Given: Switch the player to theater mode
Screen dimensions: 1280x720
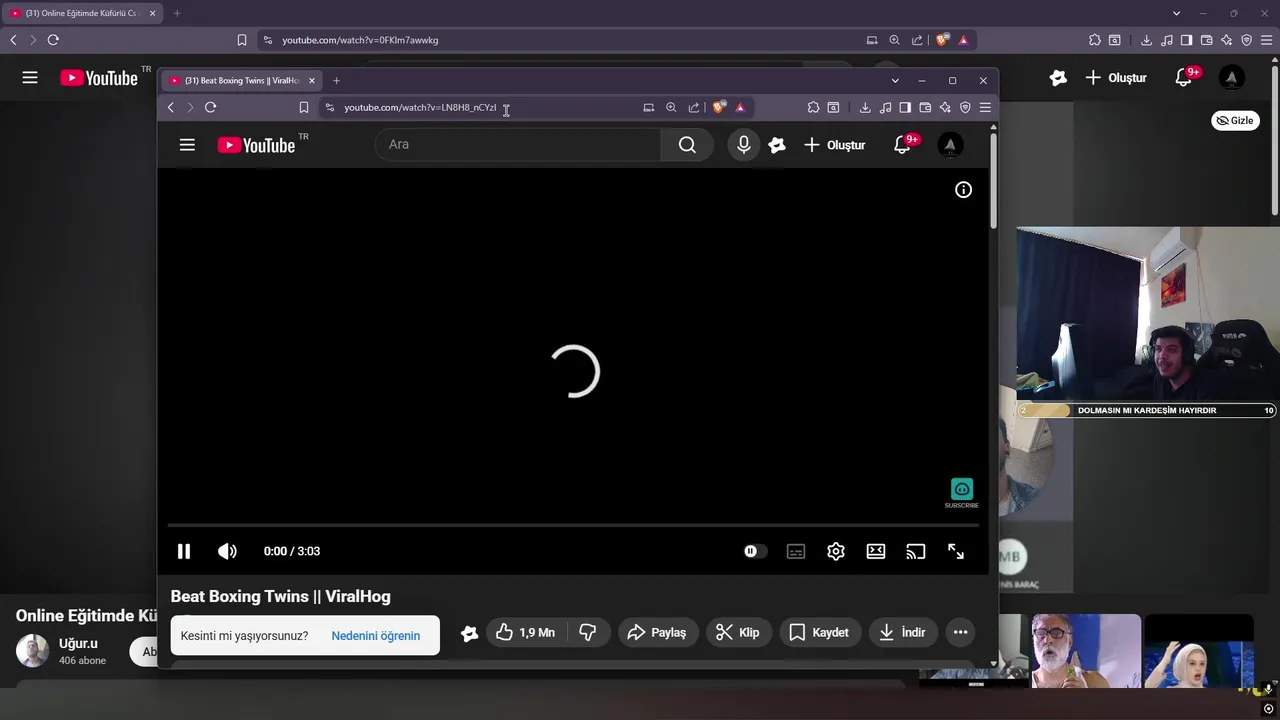Looking at the screenshot, I should 876,551.
